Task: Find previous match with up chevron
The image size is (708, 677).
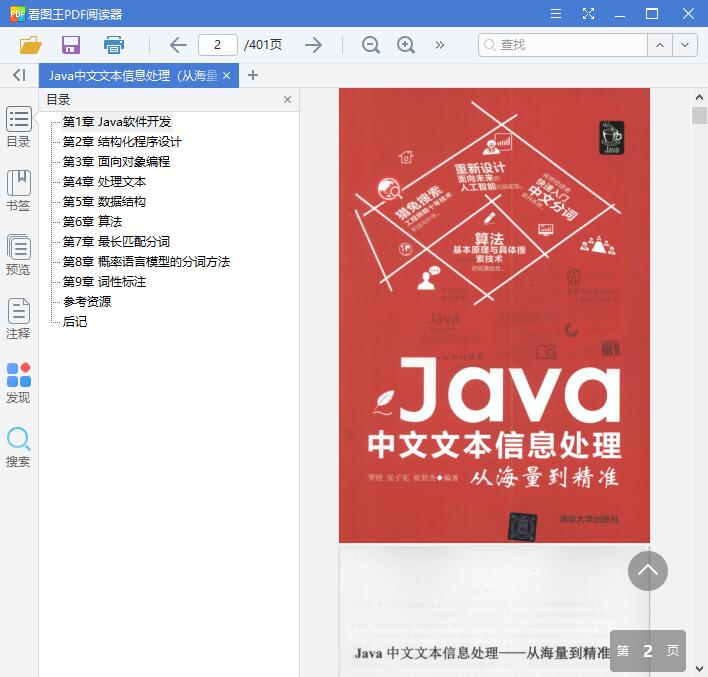Action: point(660,45)
